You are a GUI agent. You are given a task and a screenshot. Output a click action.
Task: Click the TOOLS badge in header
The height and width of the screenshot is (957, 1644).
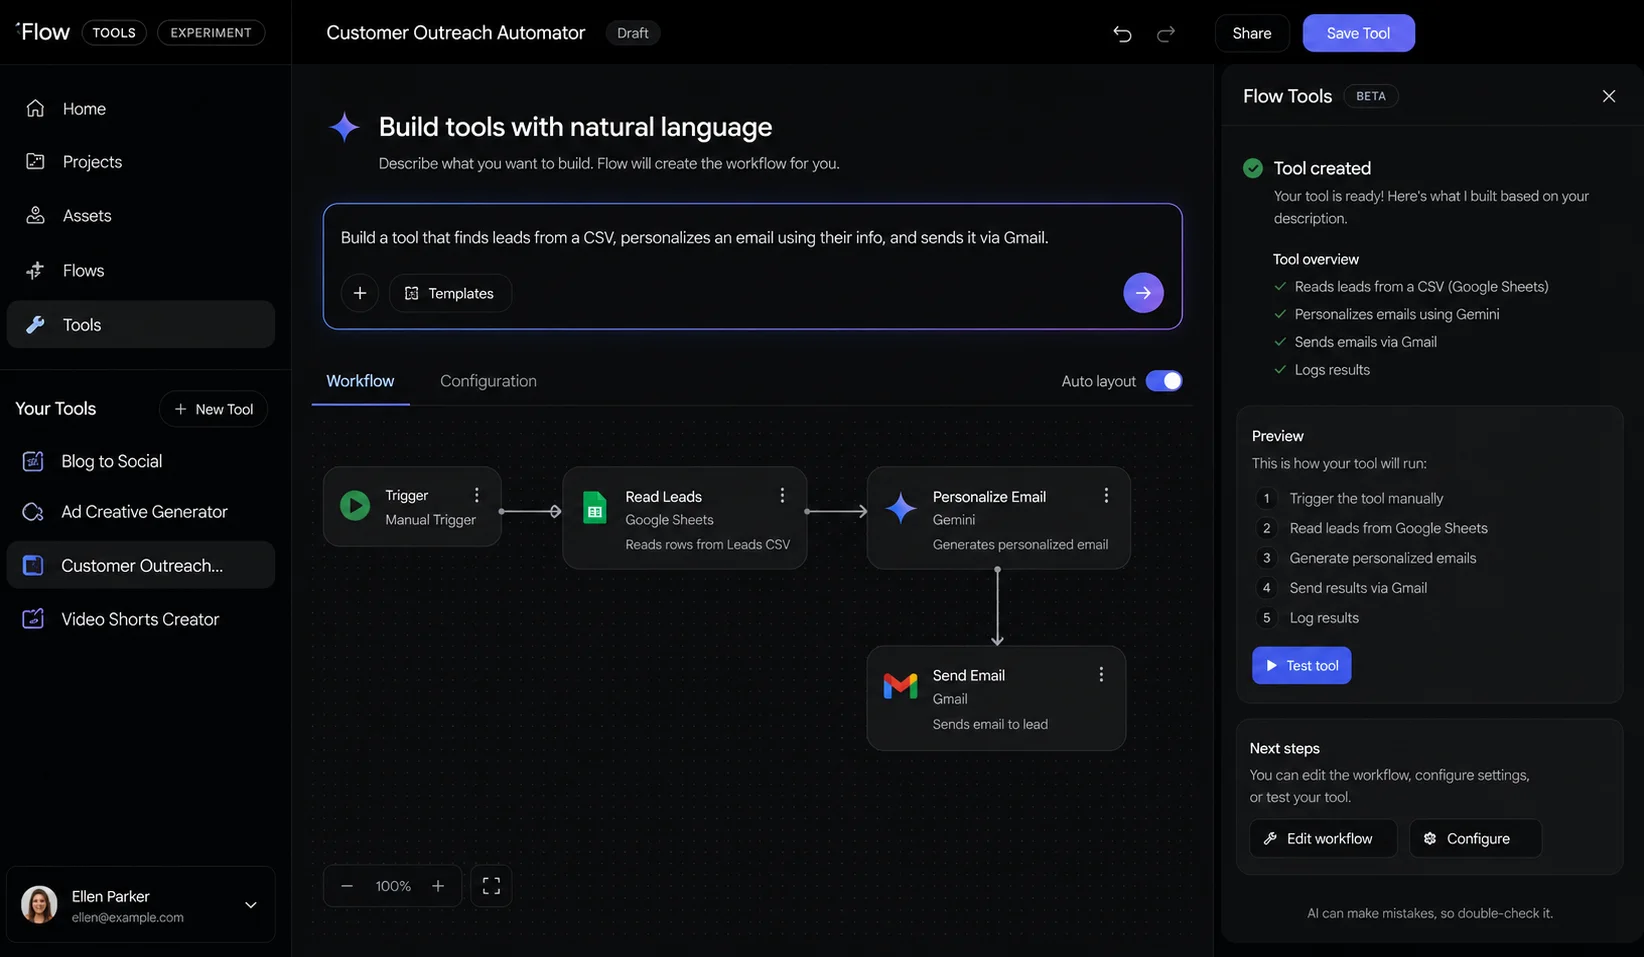point(114,33)
